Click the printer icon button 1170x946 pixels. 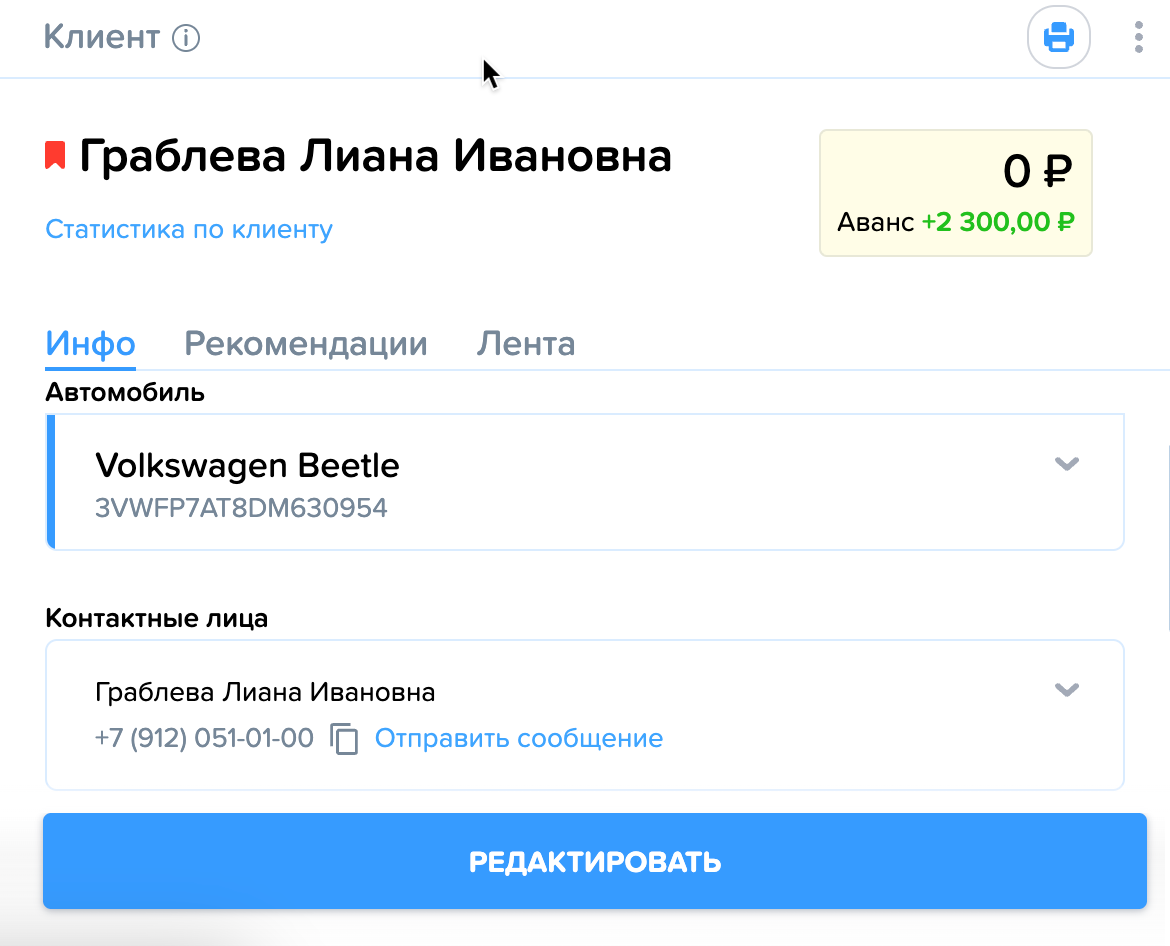1058,37
